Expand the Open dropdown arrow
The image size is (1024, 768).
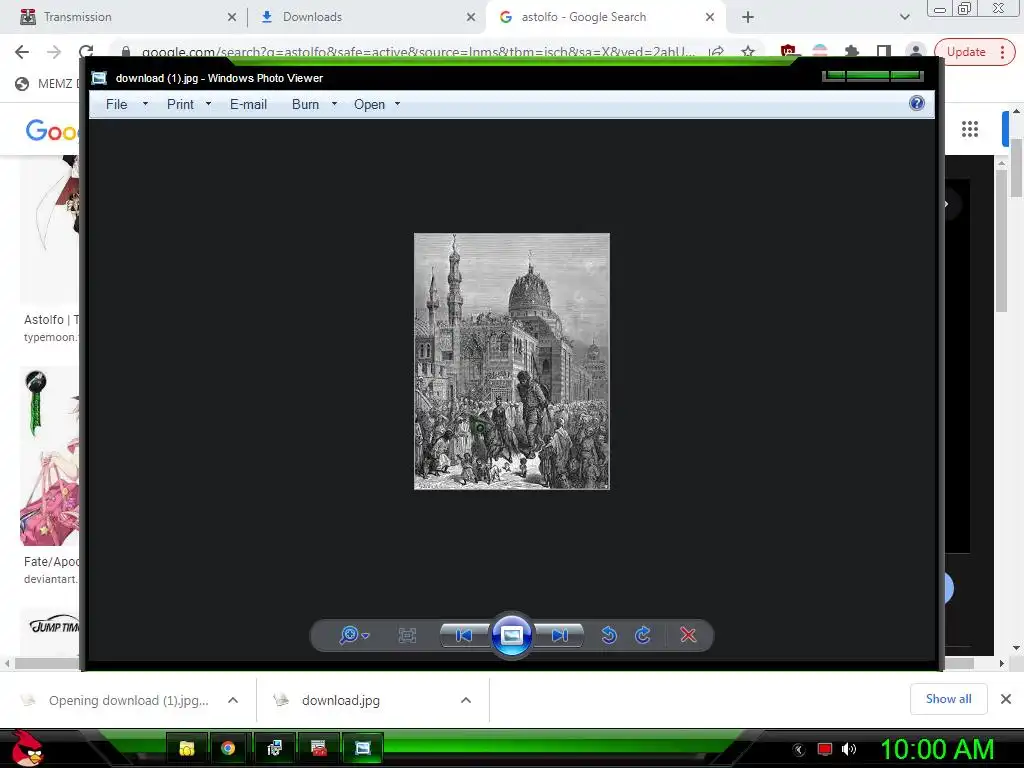coord(397,104)
